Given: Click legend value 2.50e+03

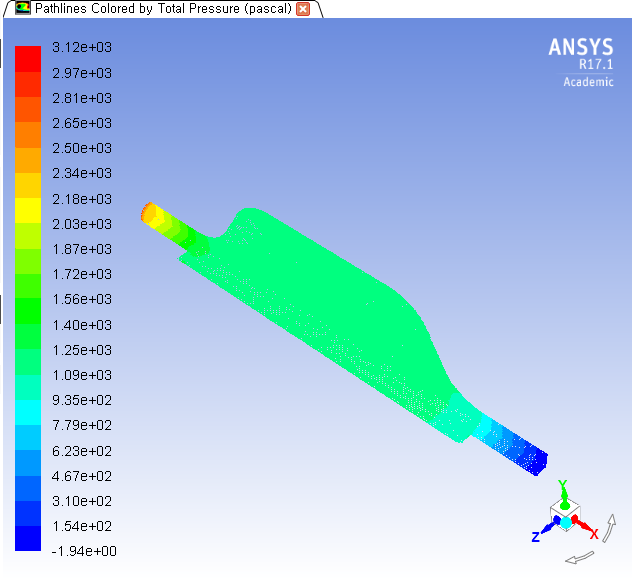Looking at the screenshot, I should 82,148.
